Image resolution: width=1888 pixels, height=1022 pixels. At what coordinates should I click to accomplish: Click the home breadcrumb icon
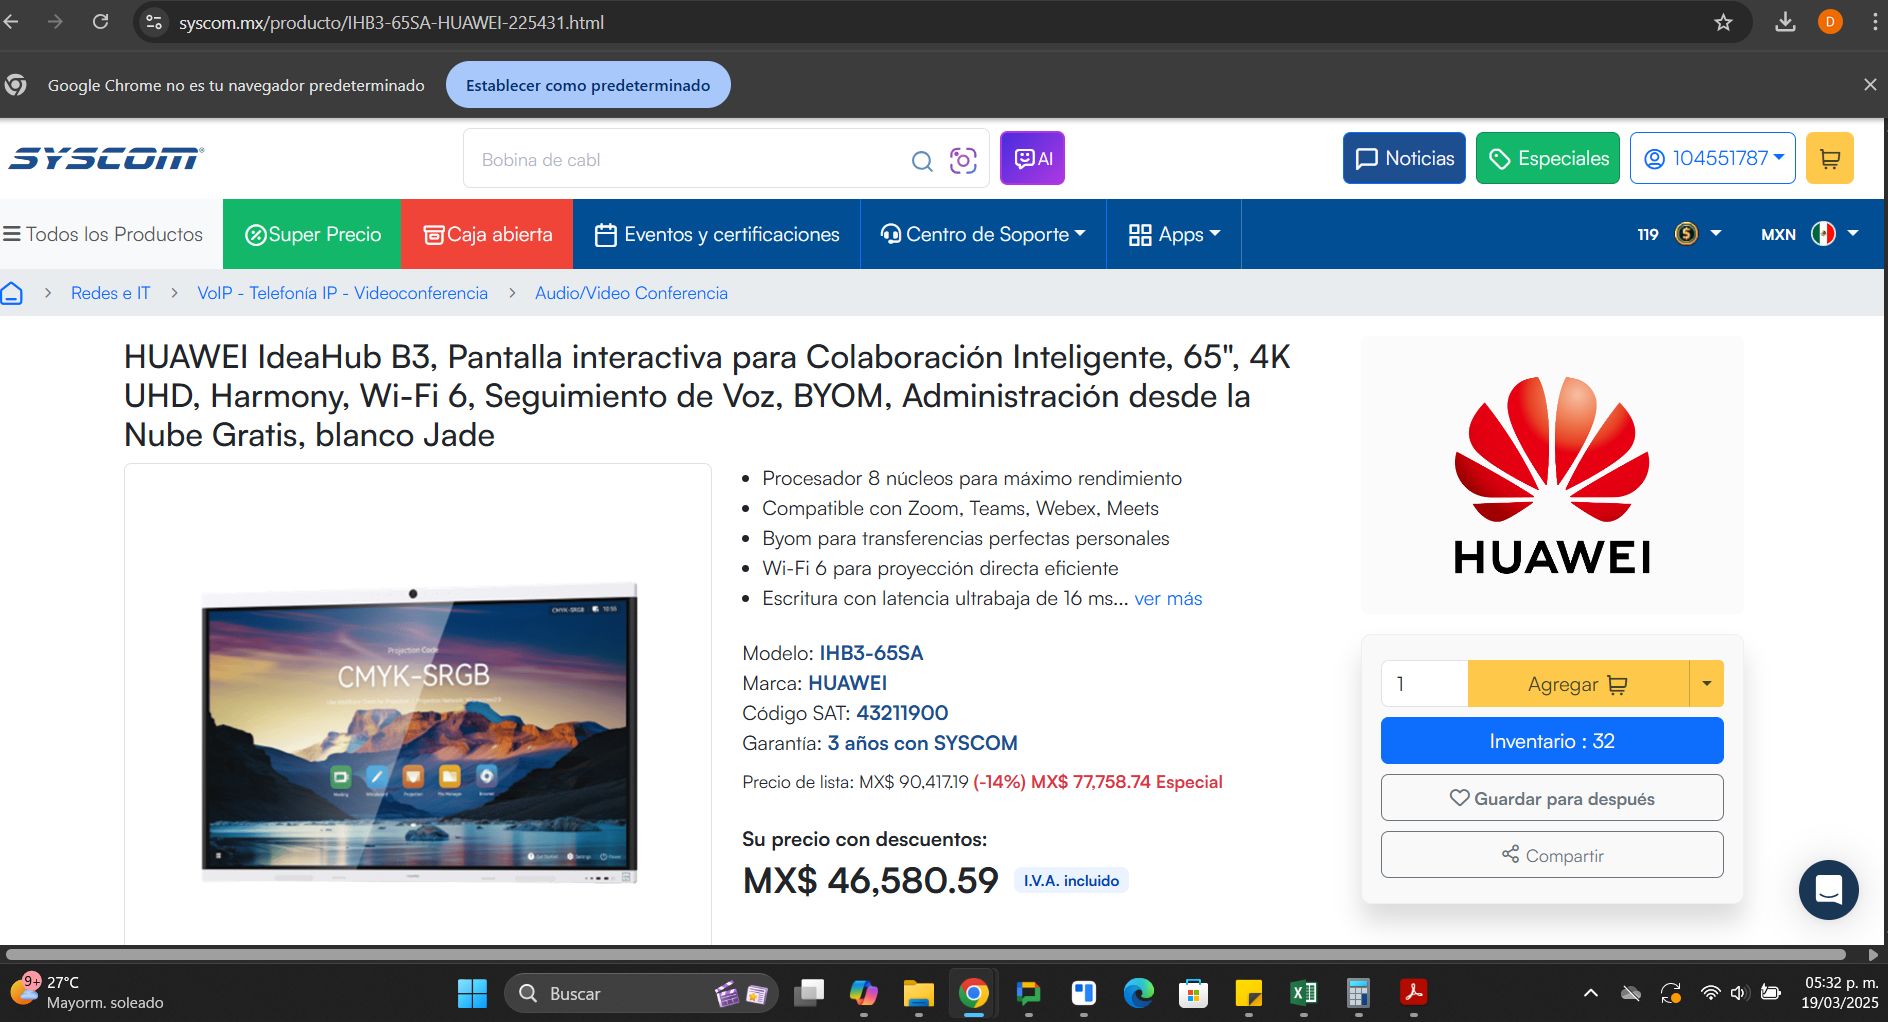coord(12,293)
